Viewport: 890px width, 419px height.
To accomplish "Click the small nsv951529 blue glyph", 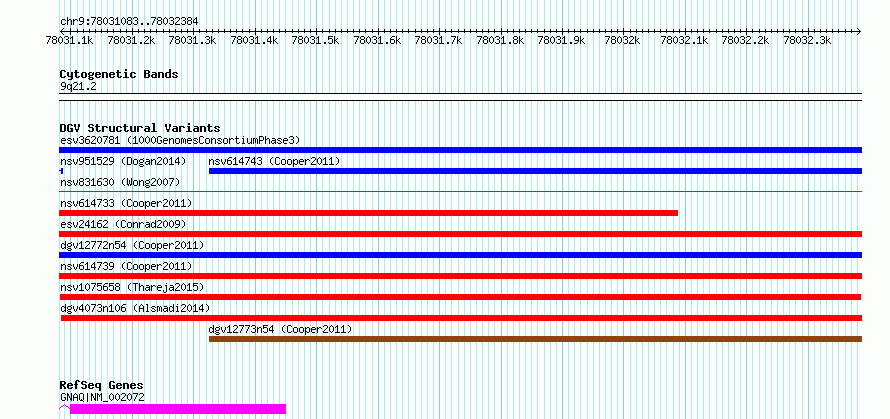I will coord(61,171).
